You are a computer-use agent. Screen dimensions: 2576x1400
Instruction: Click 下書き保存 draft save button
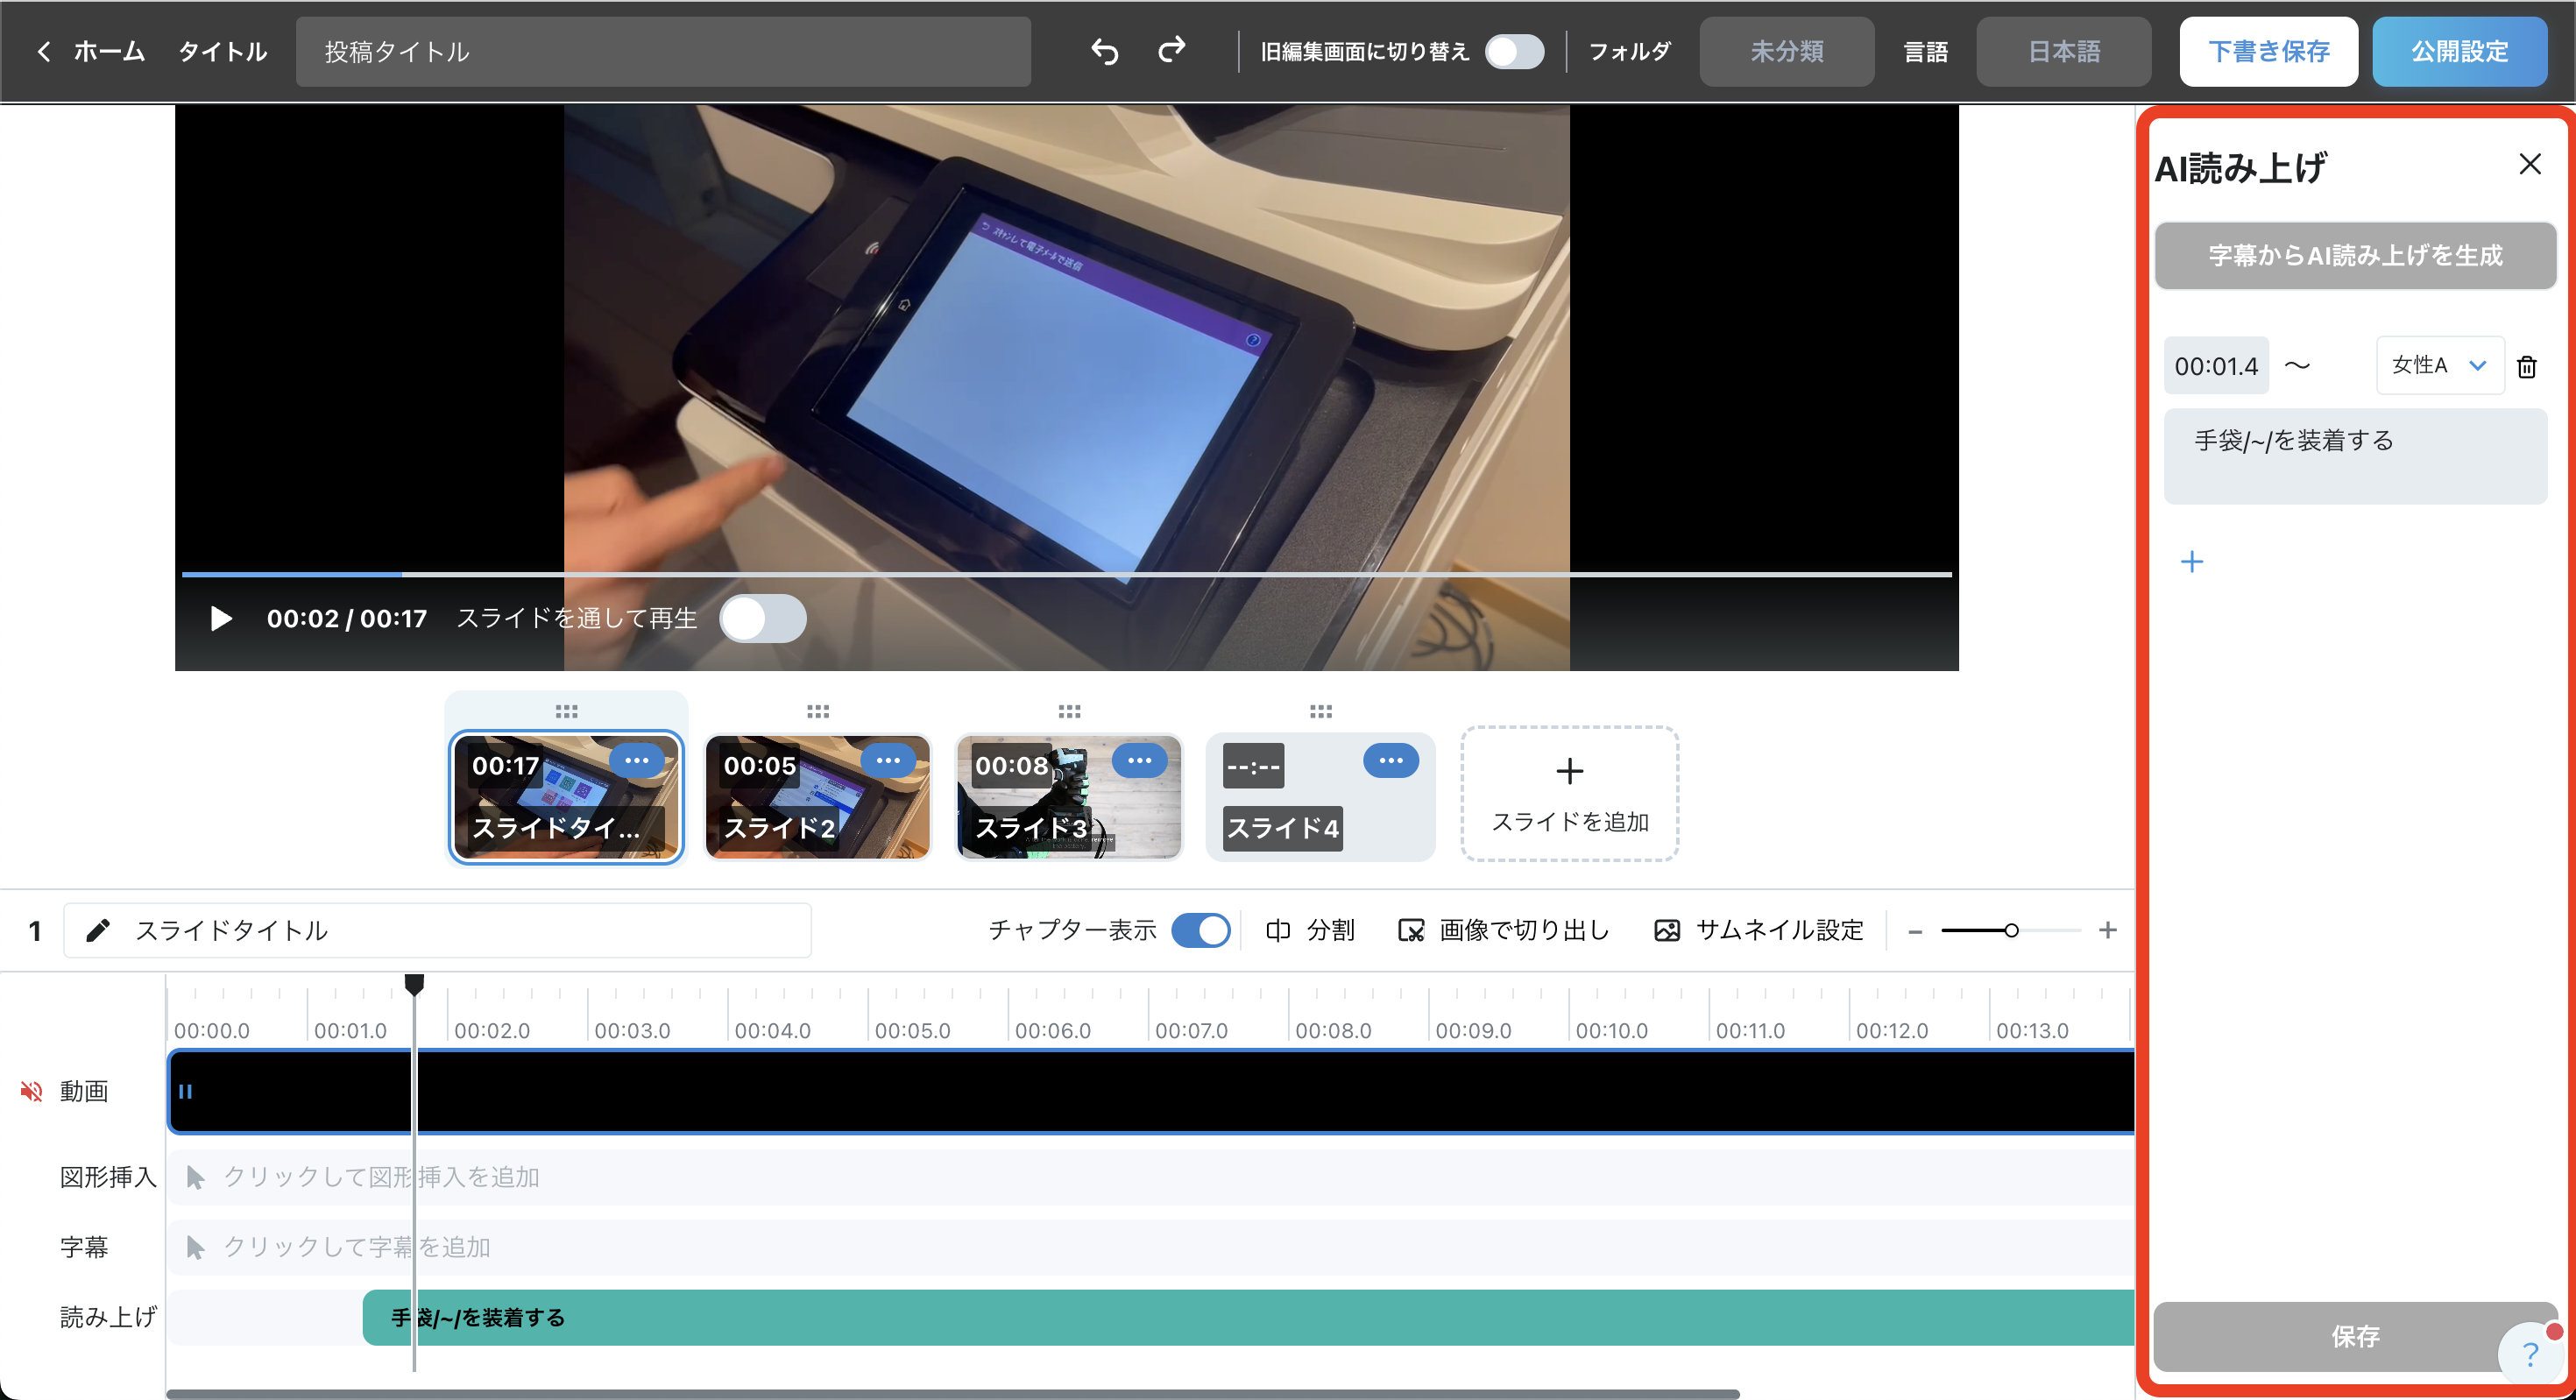tap(2268, 51)
